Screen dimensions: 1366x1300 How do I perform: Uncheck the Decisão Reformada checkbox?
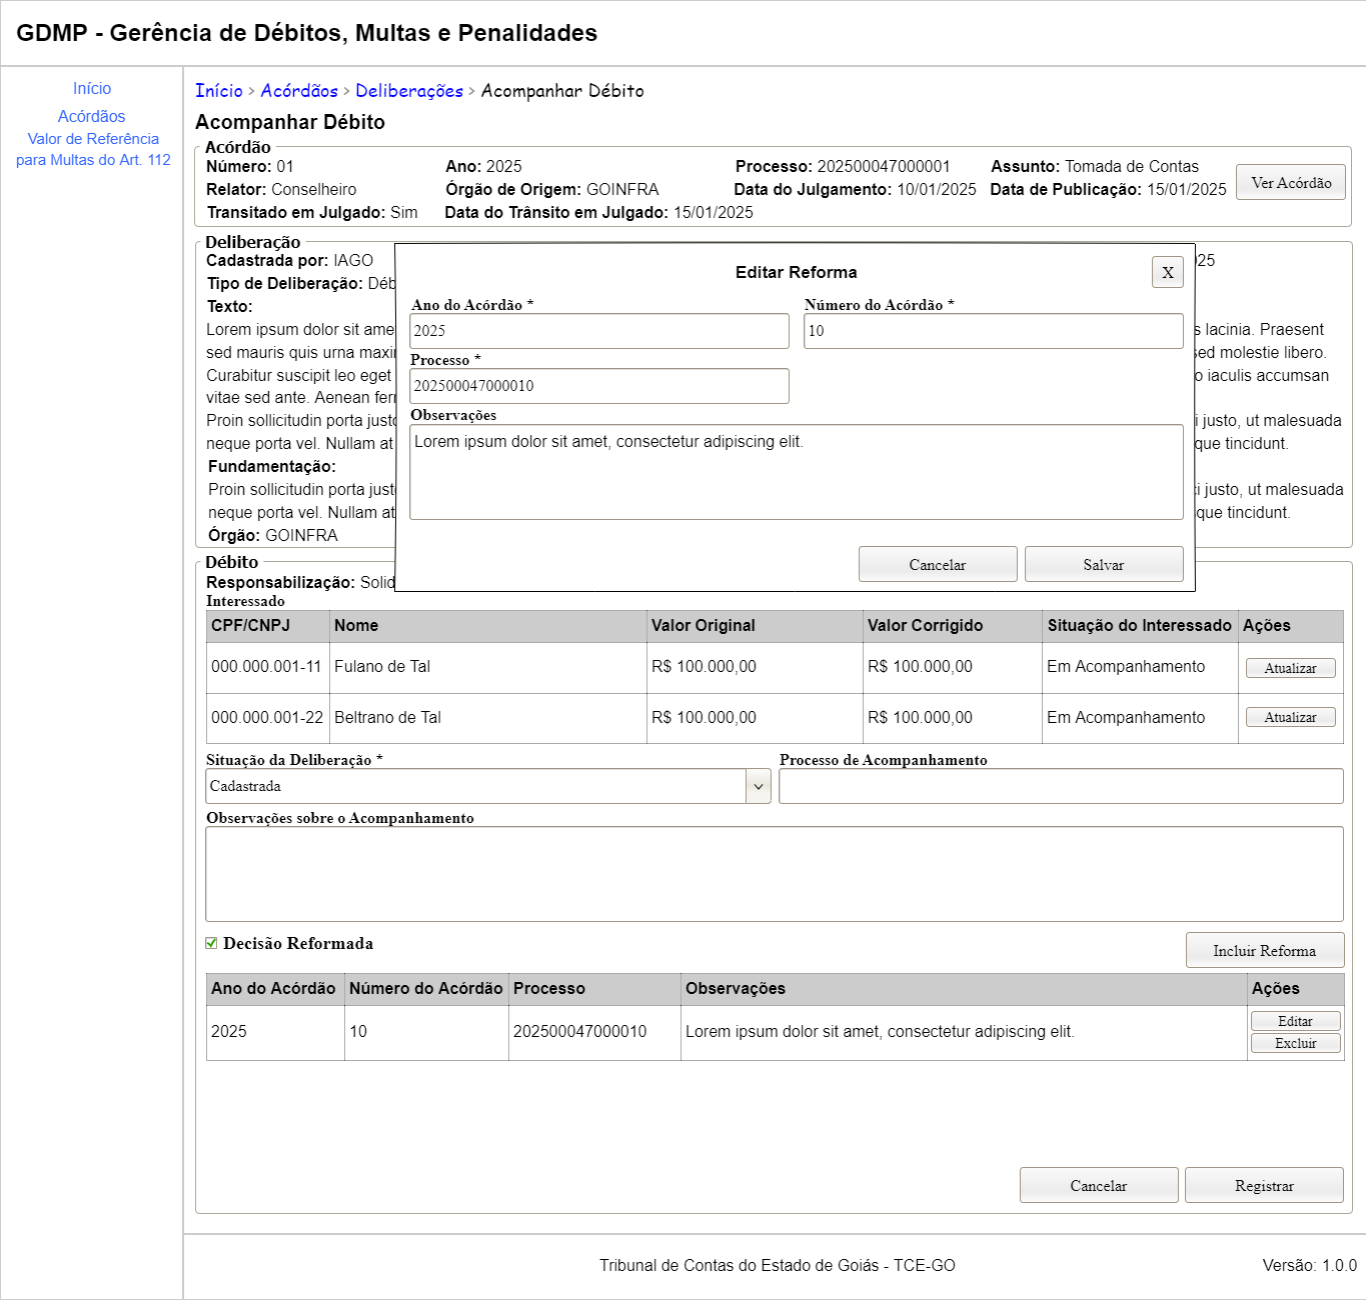pos(211,943)
